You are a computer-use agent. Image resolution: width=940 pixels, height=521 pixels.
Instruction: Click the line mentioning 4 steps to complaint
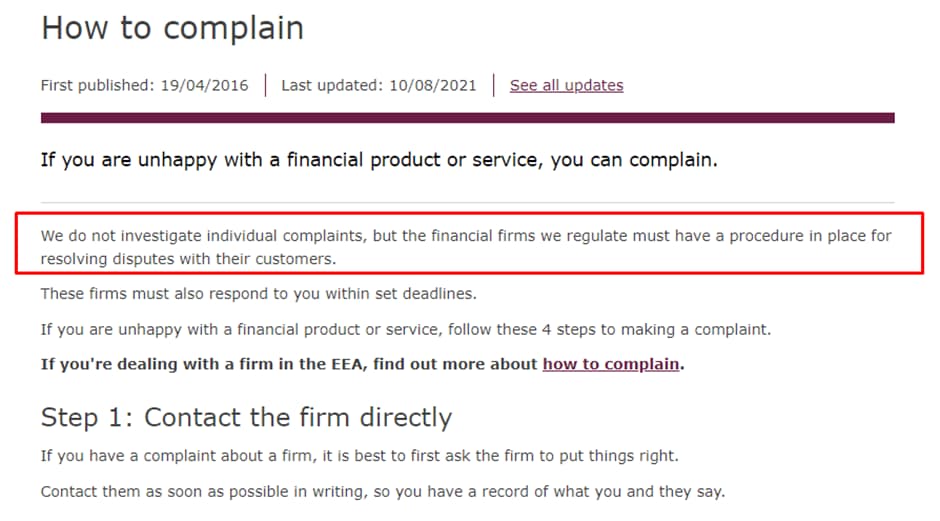point(406,329)
